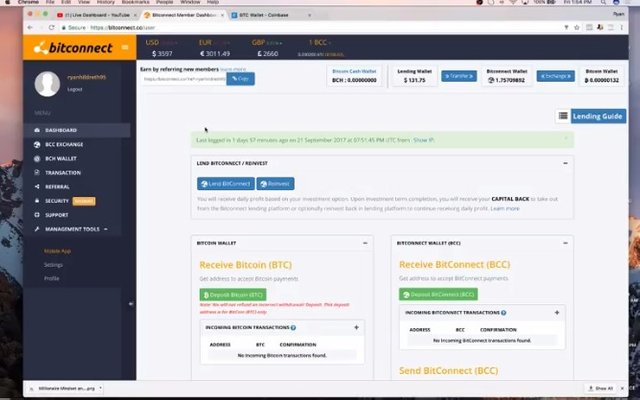Image resolution: width=640 pixels, height=400 pixels.
Task: Click the BCH : 0.00000000 balance
Action: tap(354, 80)
